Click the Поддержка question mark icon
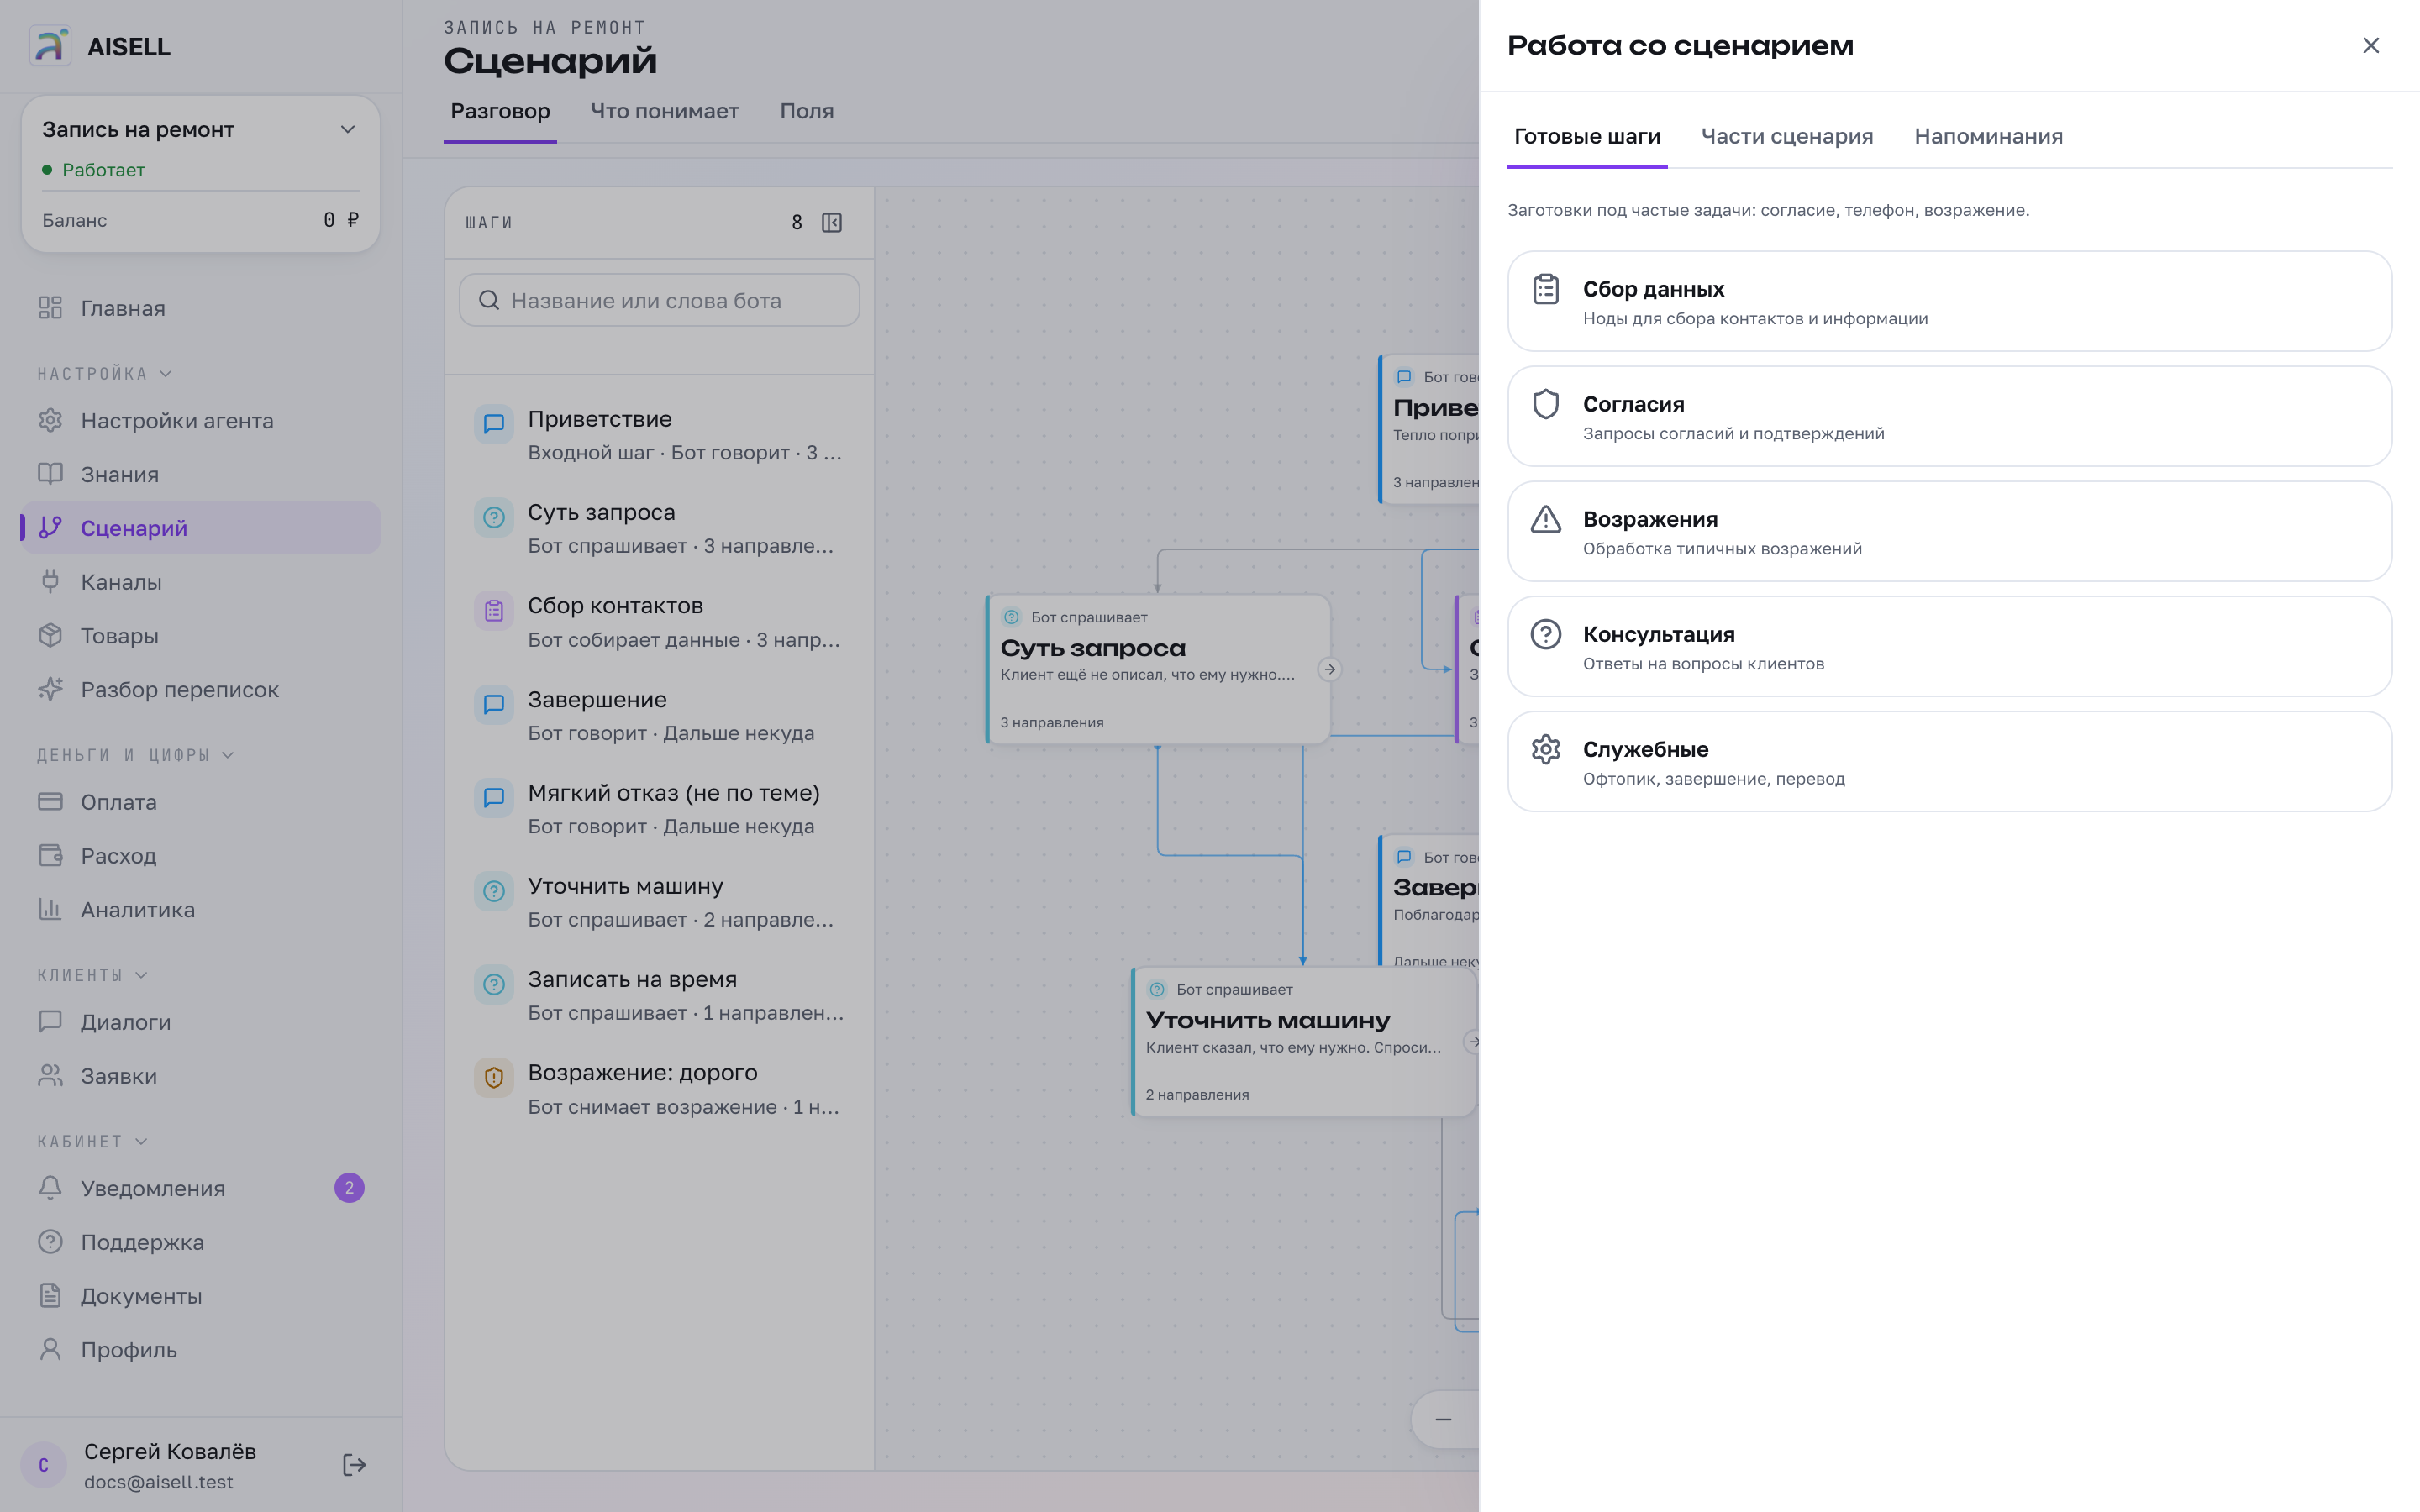The height and width of the screenshot is (1512, 2420). (x=50, y=1242)
